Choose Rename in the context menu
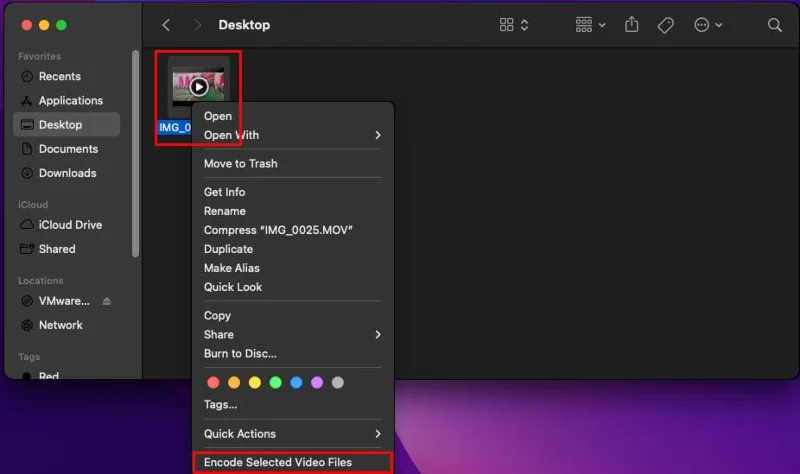Image resolution: width=800 pixels, height=474 pixels. pos(292,211)
